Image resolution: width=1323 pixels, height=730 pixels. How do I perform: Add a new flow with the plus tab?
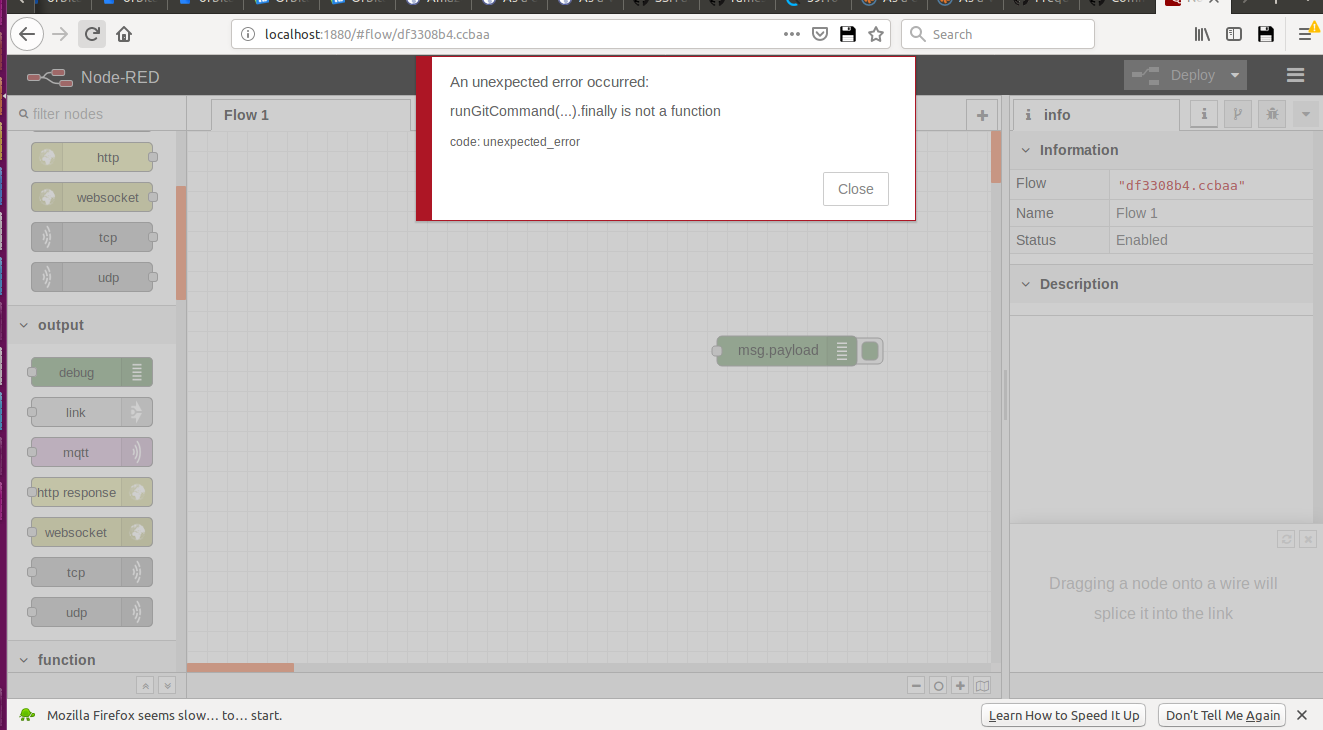point(981,114)
